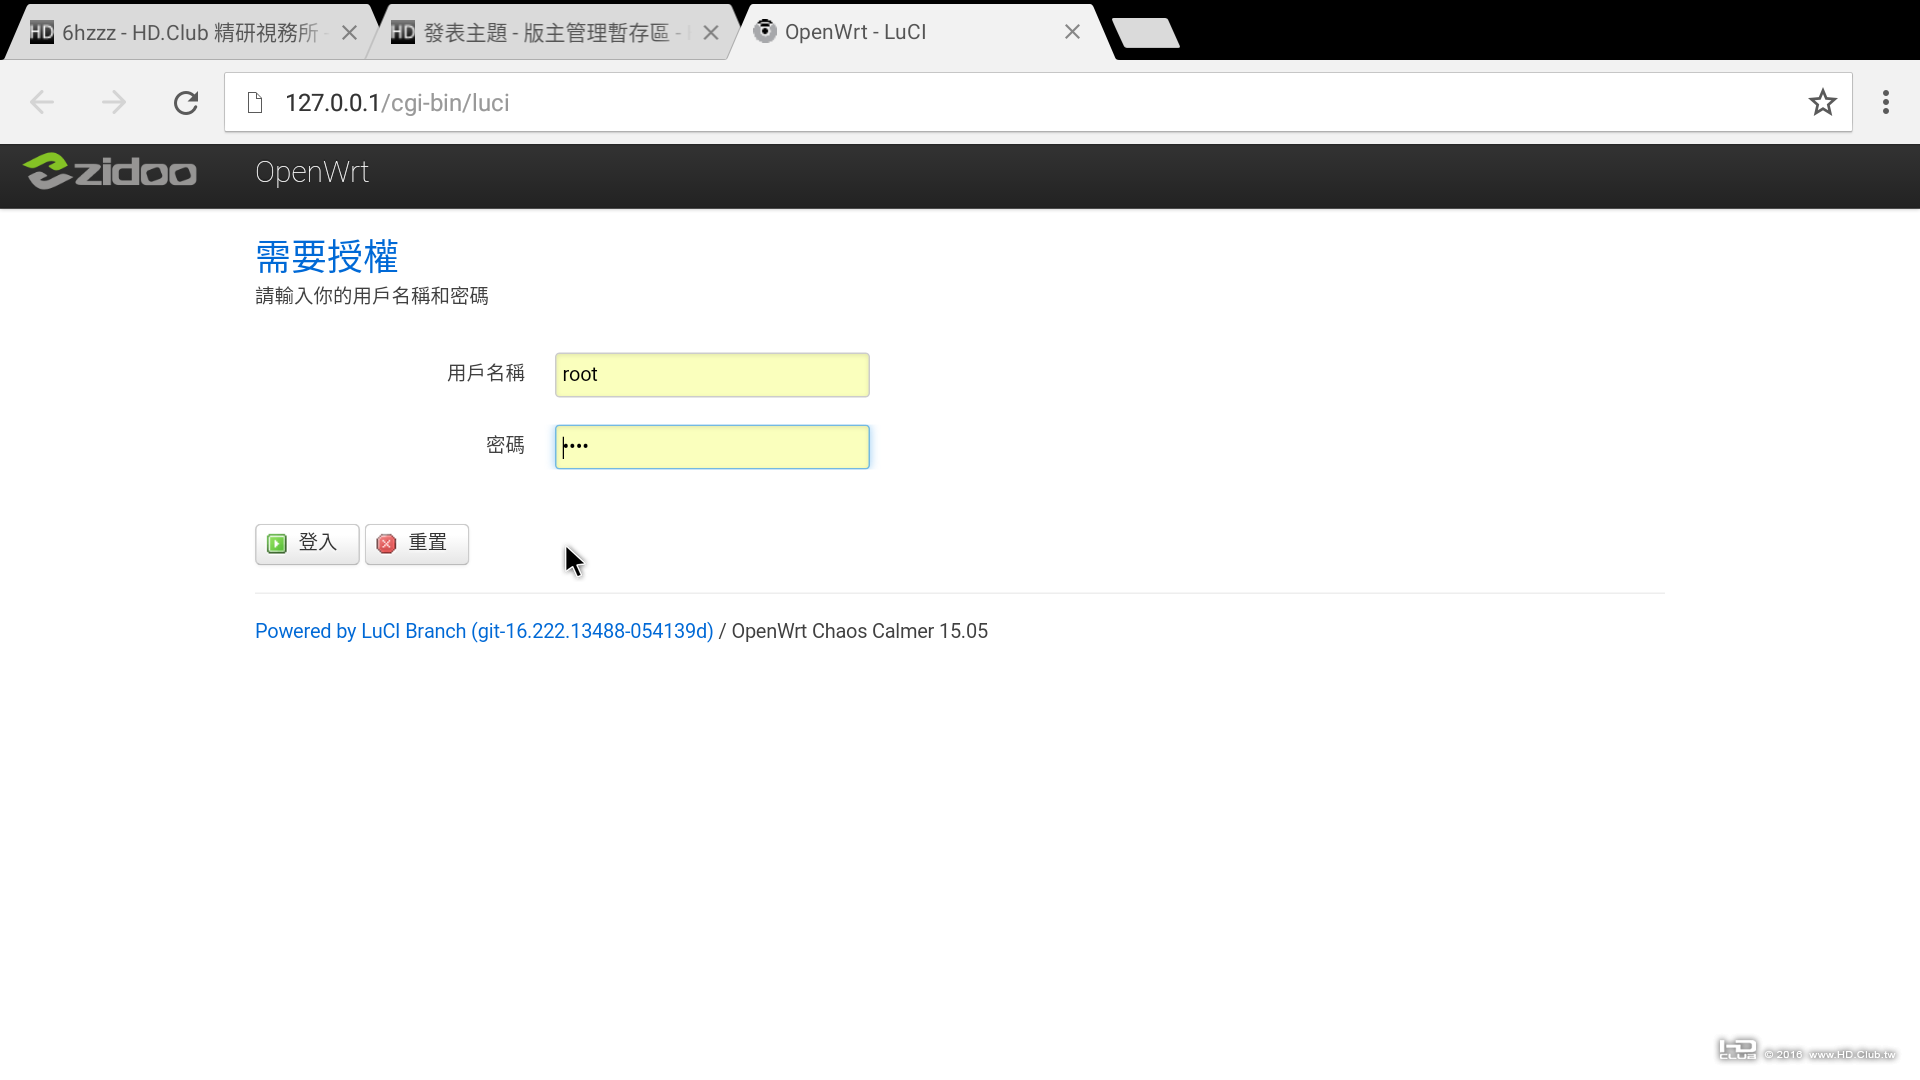
Task: Open Powered by LuCI Branch link
Action: click(x=484, y=631)
